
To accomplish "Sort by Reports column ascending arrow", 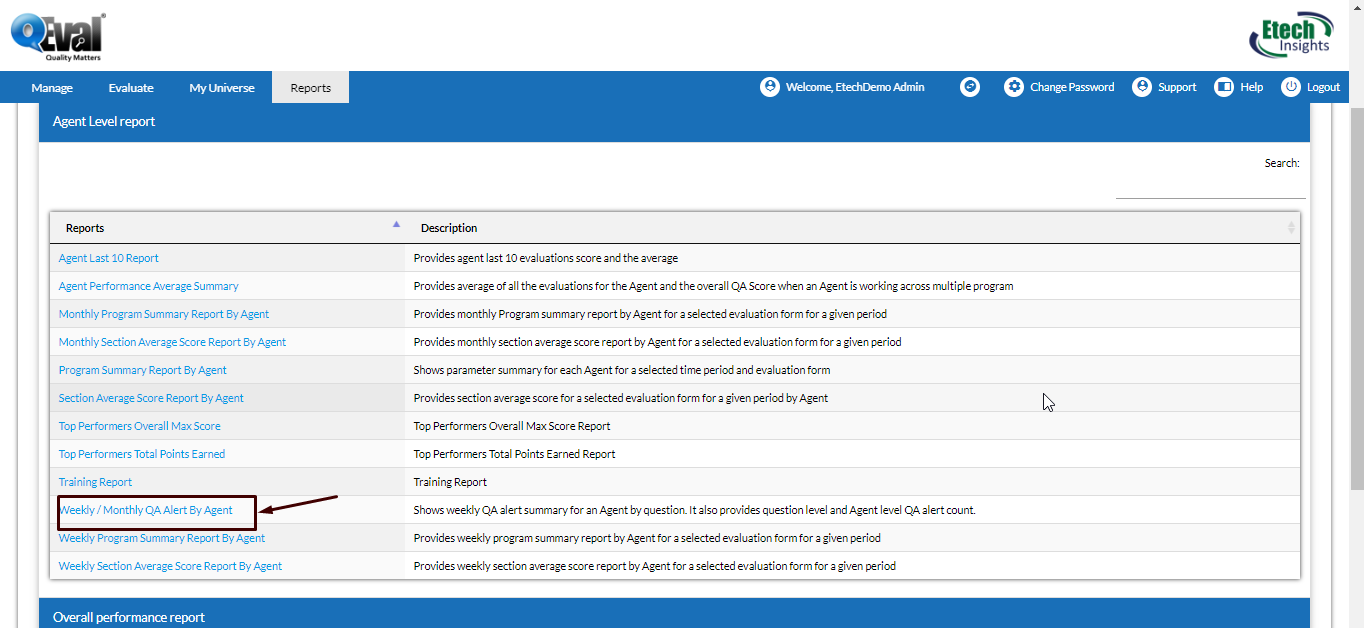I will pyautogui.click(x=396, y=224).
